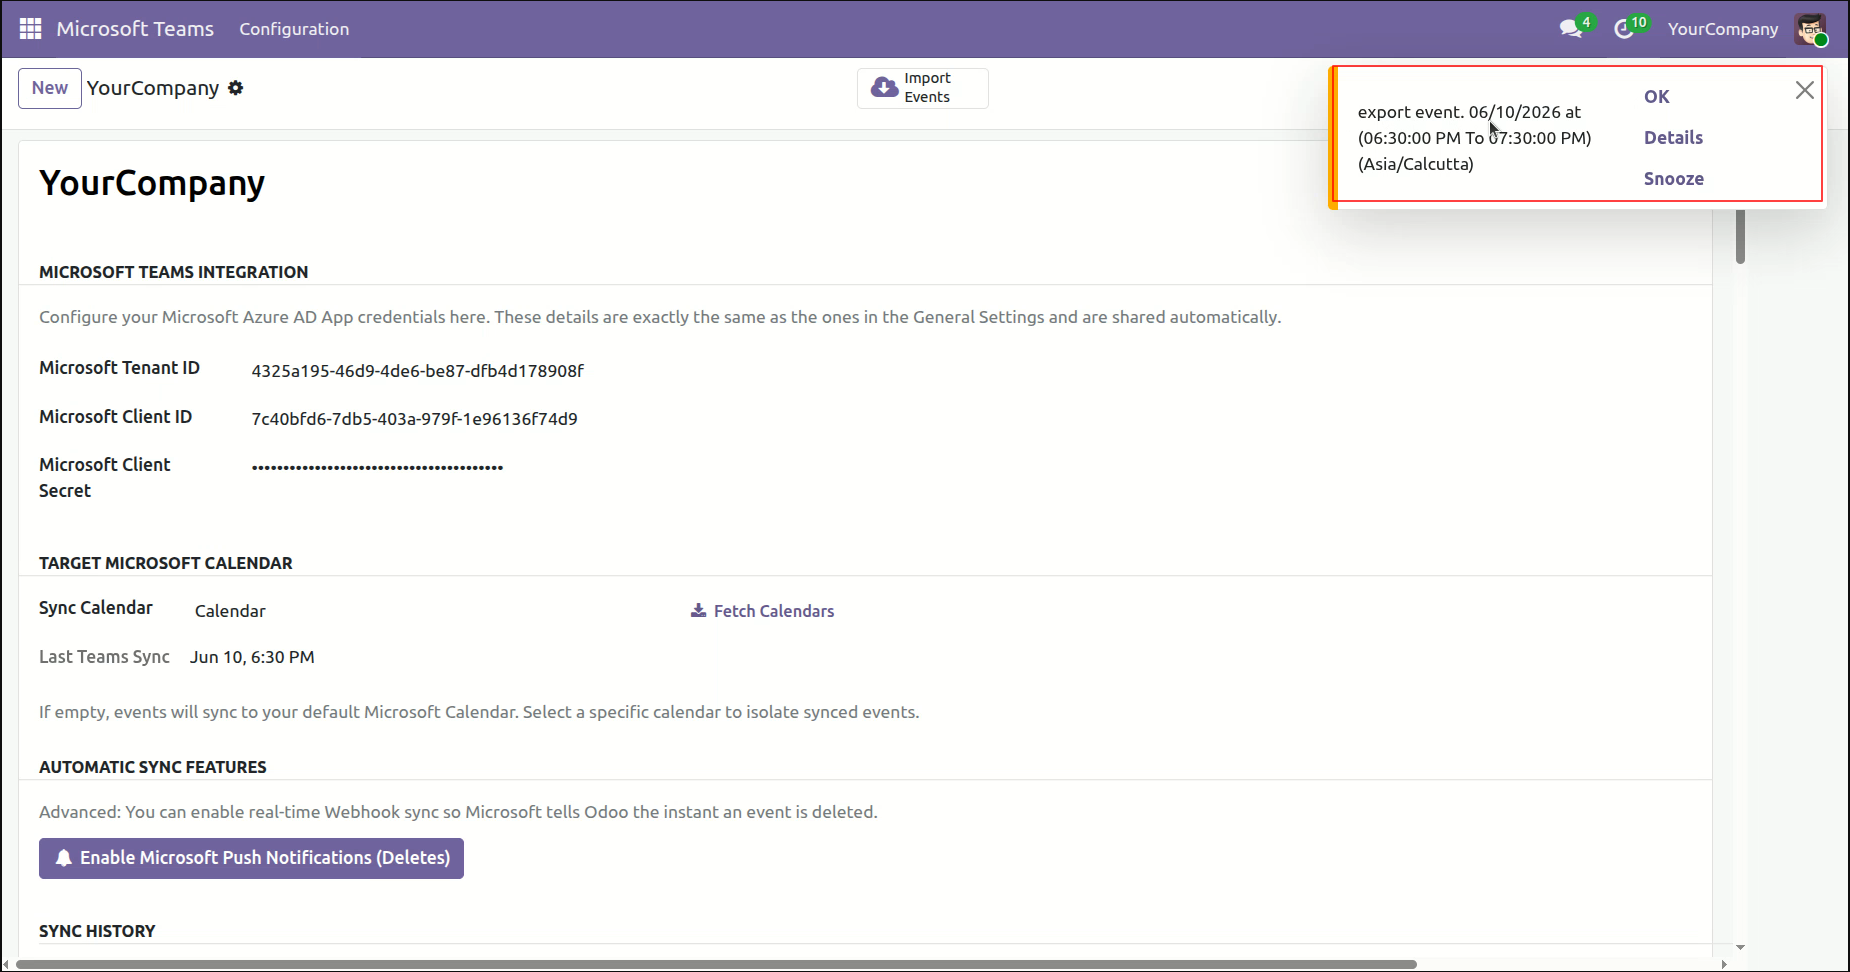Image resolution: width=1850 pixels, height=972 pixels.
Task: Open the apps grid home menu
Action: (30, 29)
